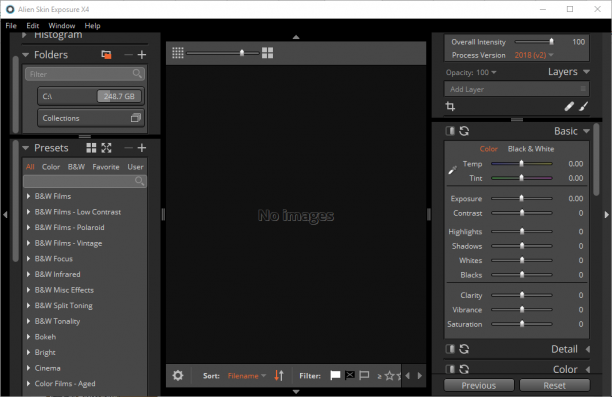This screenshot has width=612, height=397.
Task: Open the File menu
Action: 11,26
